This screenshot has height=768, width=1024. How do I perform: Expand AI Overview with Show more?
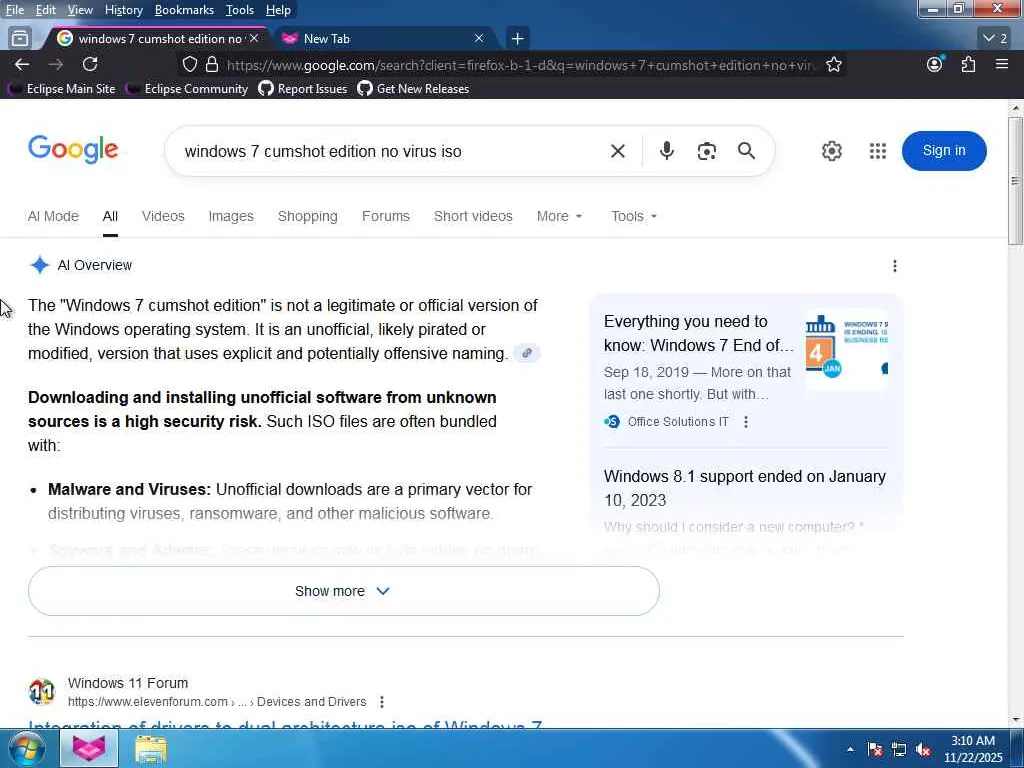click(x=344, y=591)
